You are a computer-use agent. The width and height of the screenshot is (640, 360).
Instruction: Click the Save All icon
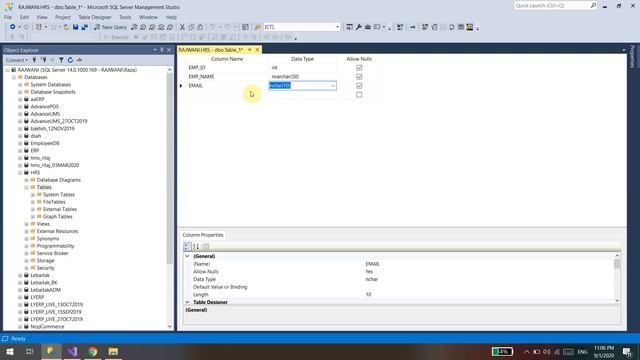coord(84,27)
